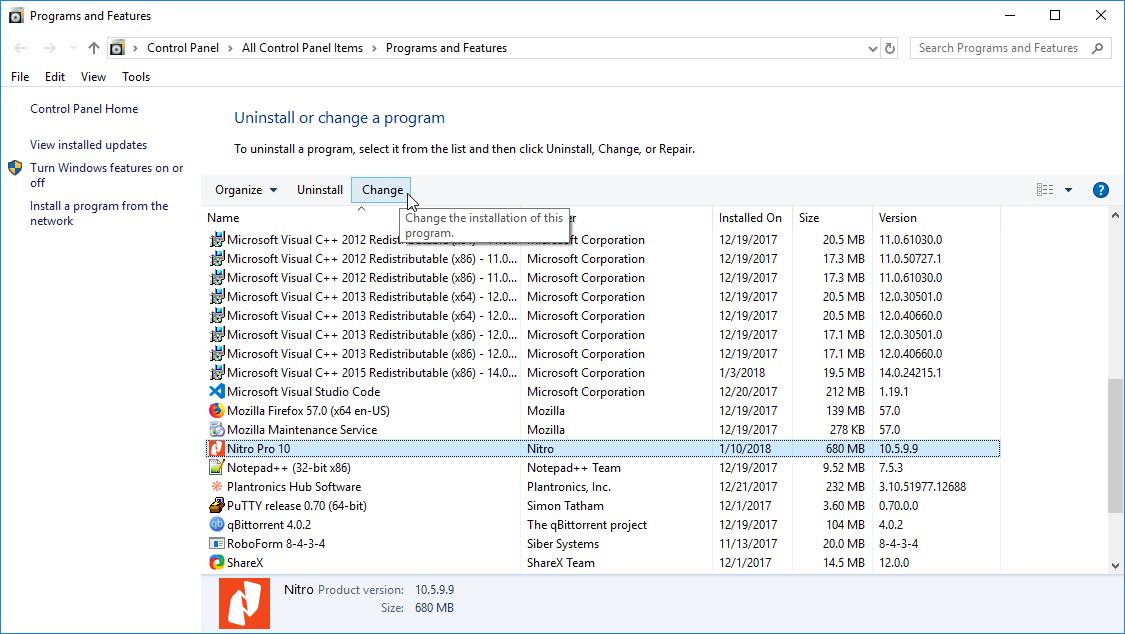Click the qBittorrent icon in list
This screenshot has height=634, width=1125.
point(217,525)
